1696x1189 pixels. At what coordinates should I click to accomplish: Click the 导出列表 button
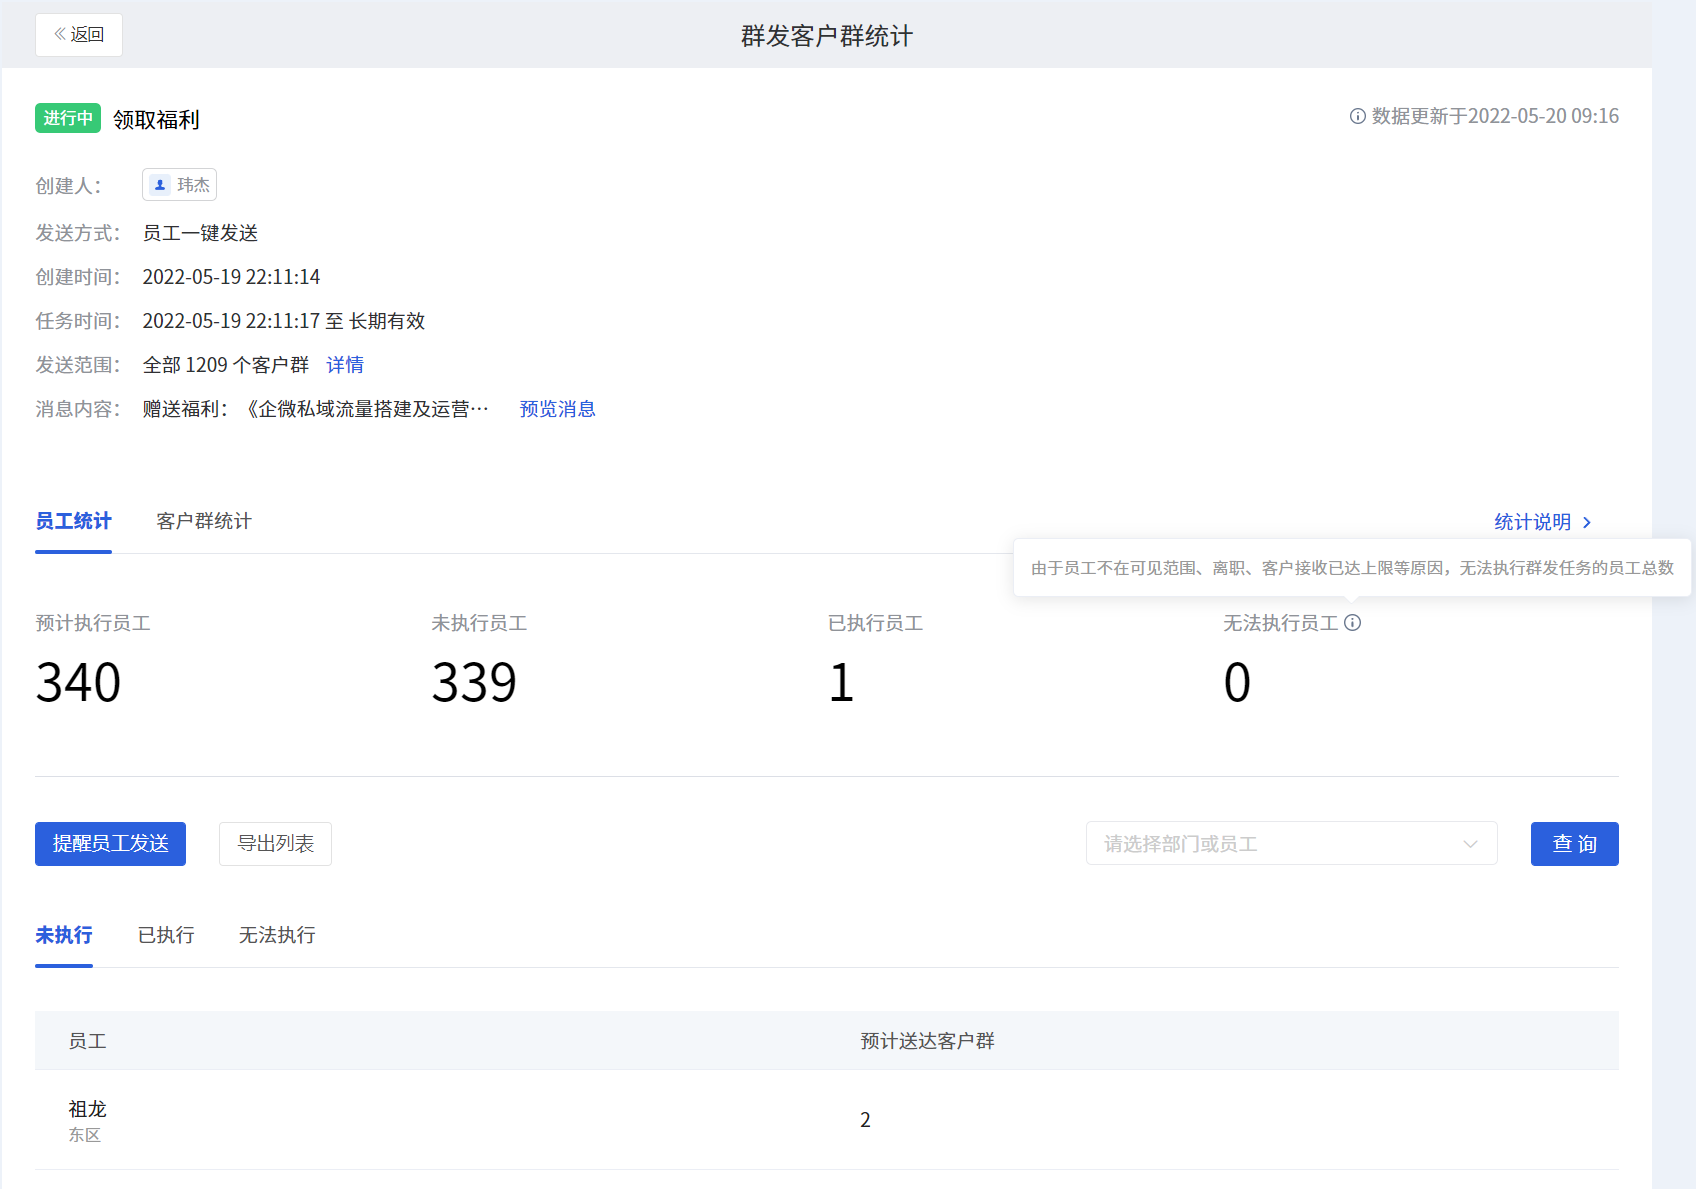275,844
